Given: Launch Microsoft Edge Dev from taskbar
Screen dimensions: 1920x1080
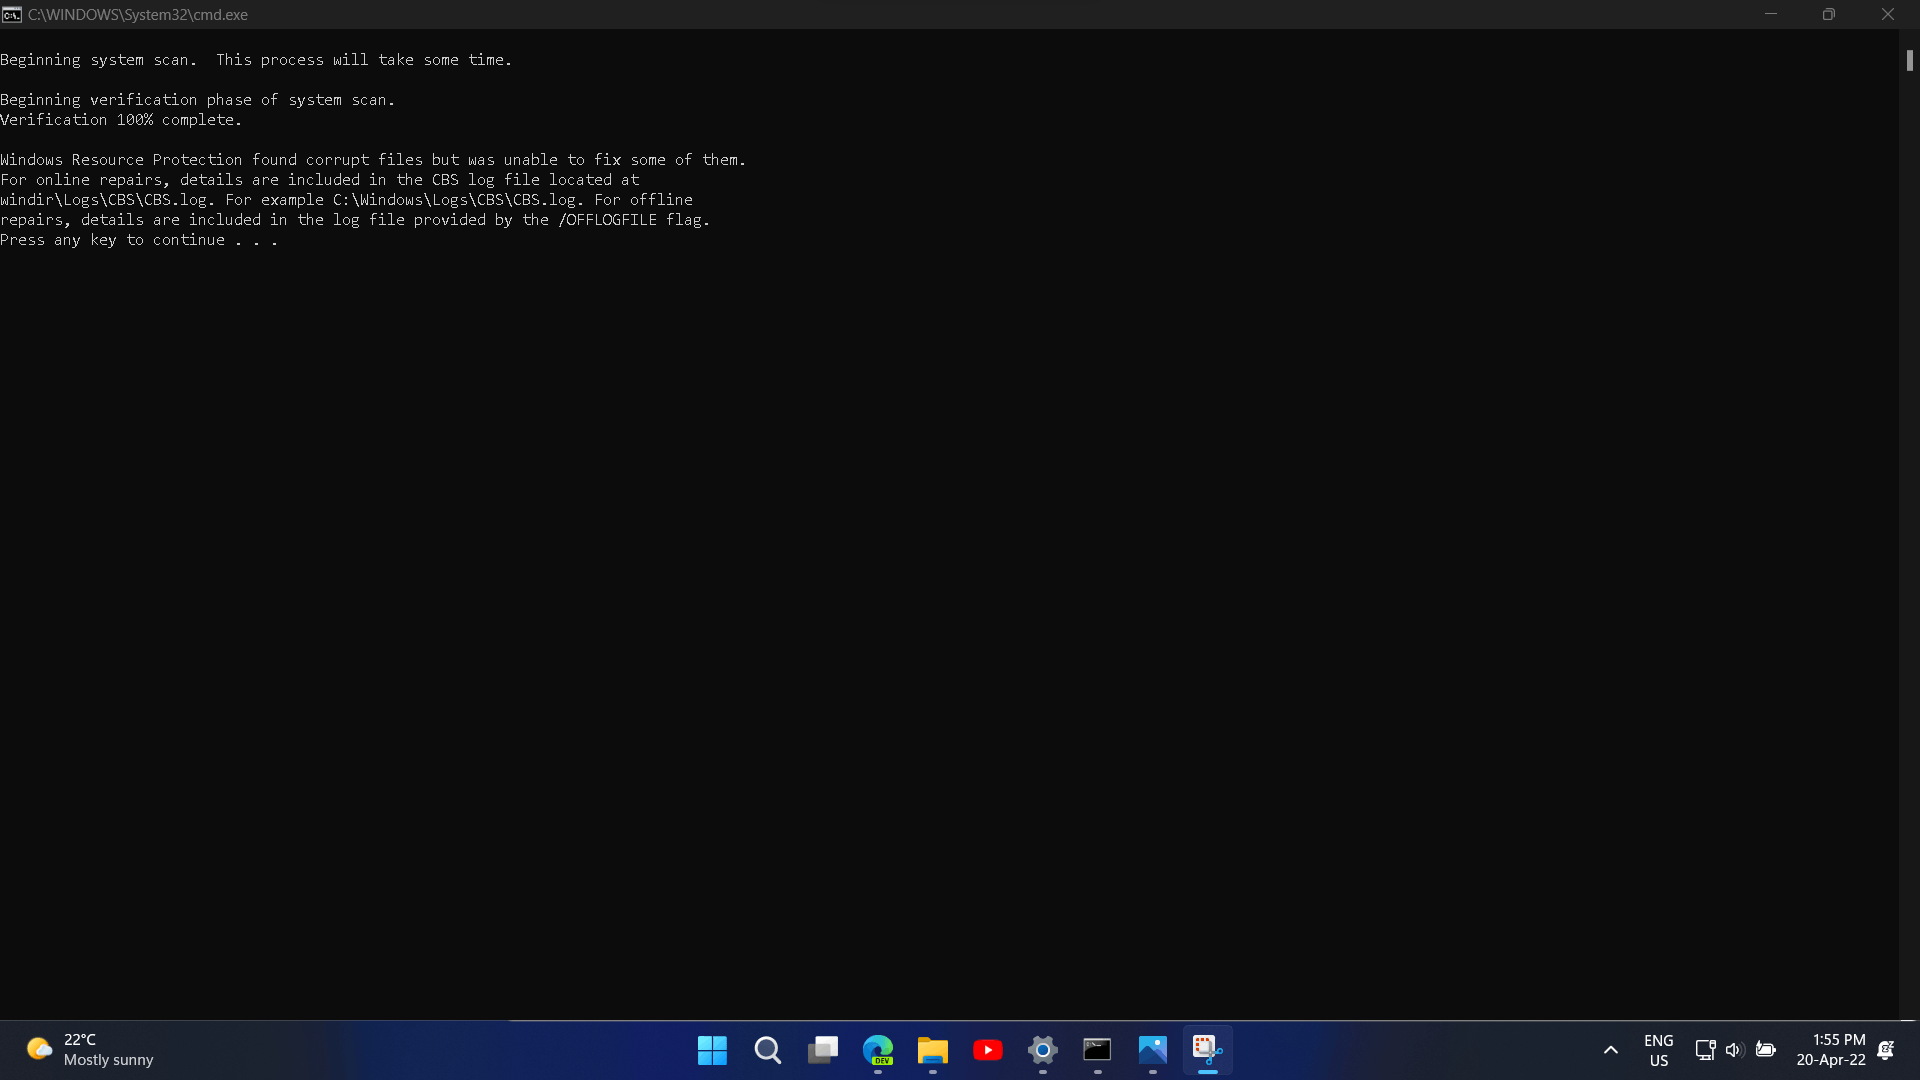Looking at the screenshot, I should click(877, 1050).
